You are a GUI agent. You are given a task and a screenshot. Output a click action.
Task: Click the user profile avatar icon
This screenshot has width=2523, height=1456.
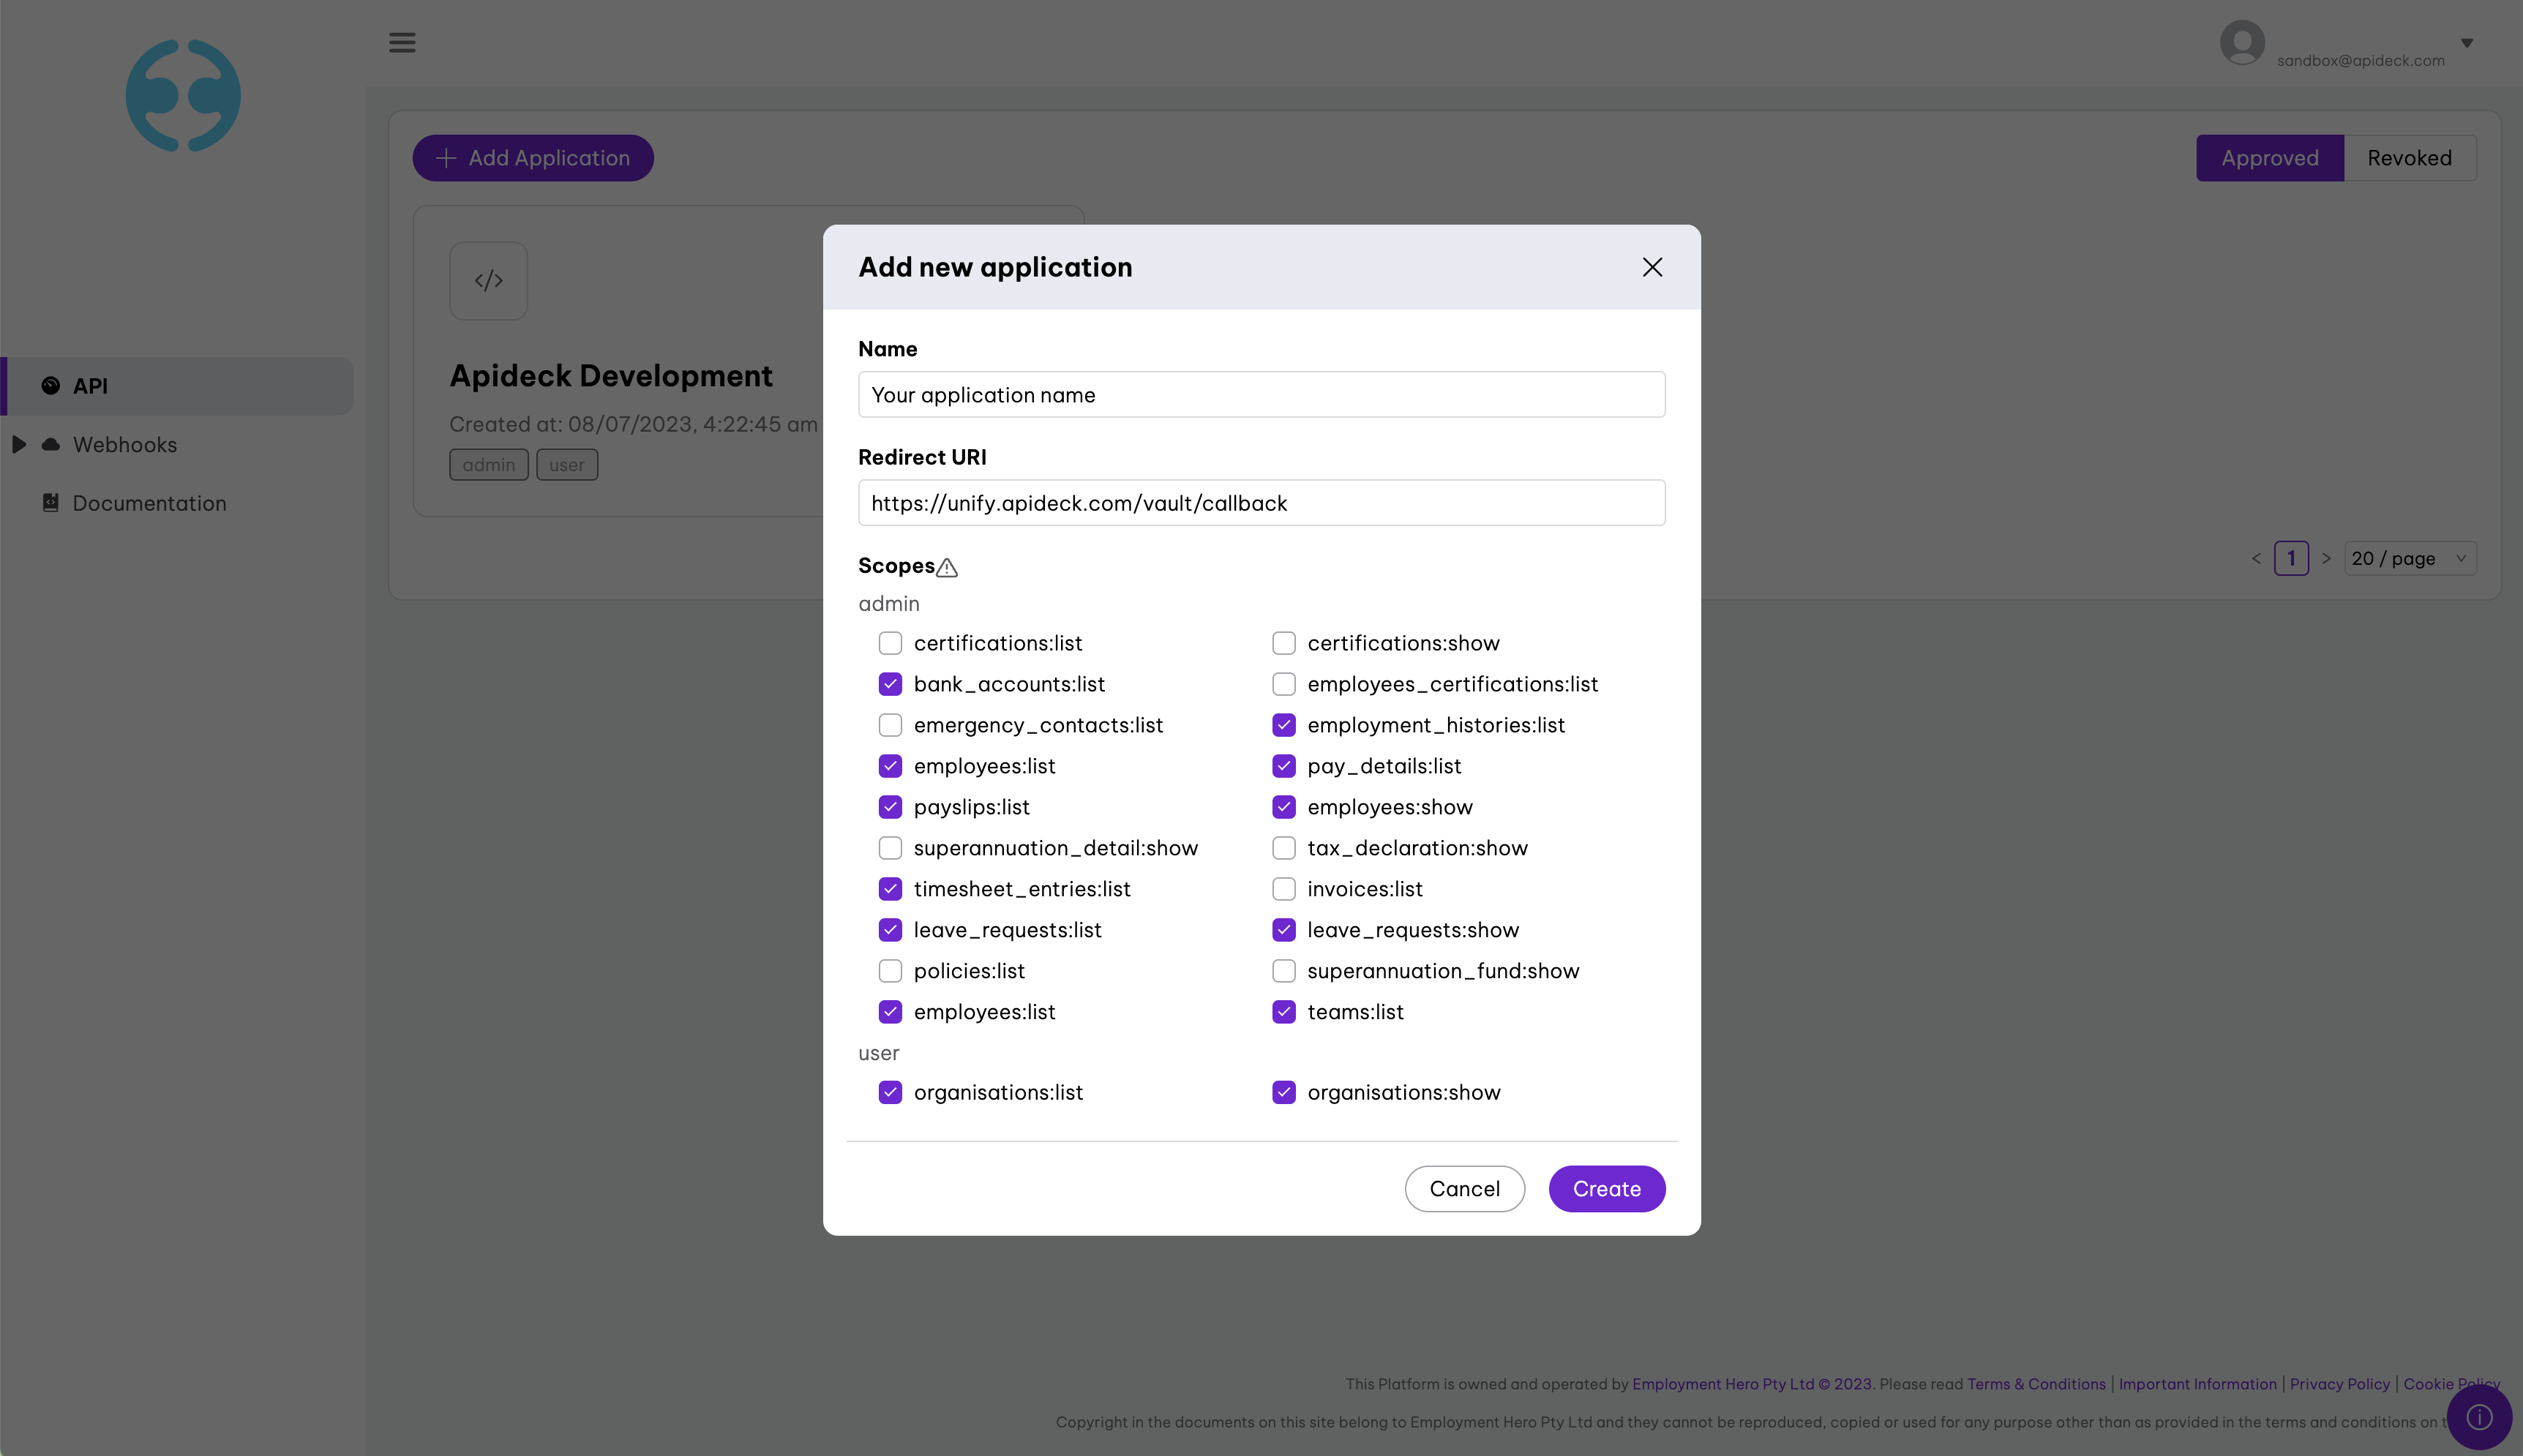[2242, 42]
